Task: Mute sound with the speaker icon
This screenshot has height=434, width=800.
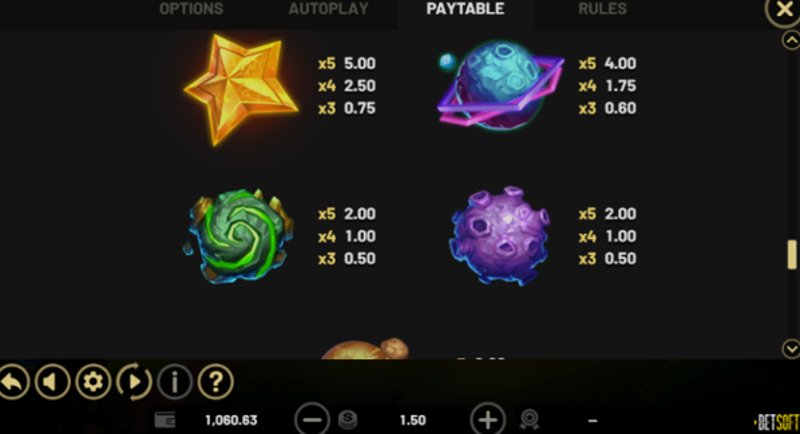Action: tap(53, 381)
